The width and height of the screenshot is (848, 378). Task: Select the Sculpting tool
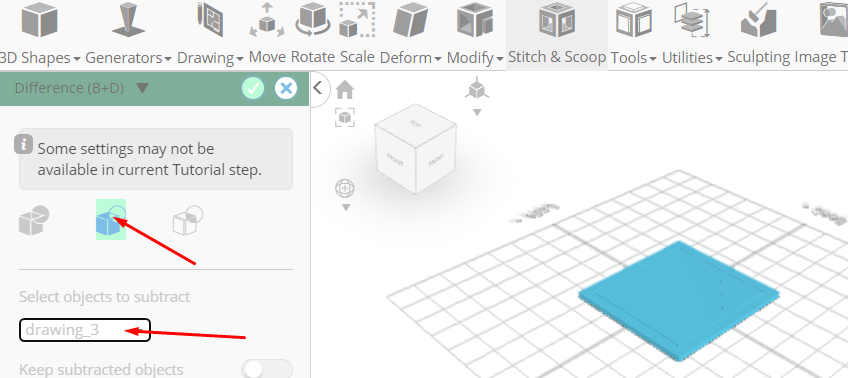click(758, 57)
